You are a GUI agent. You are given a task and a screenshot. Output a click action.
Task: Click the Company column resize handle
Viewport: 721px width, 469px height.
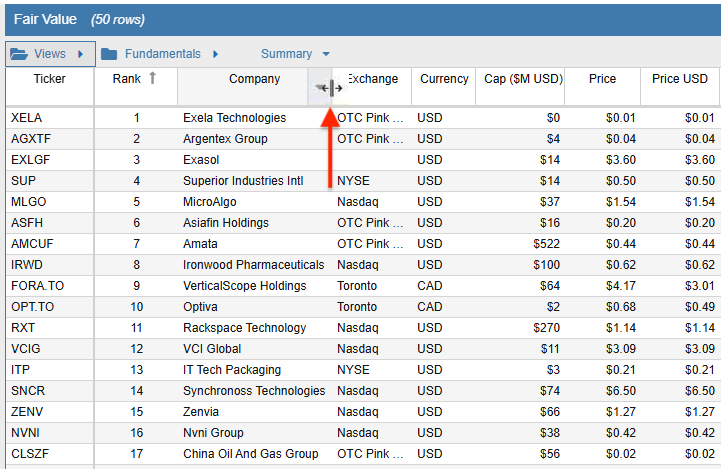(x=331, y=87)
